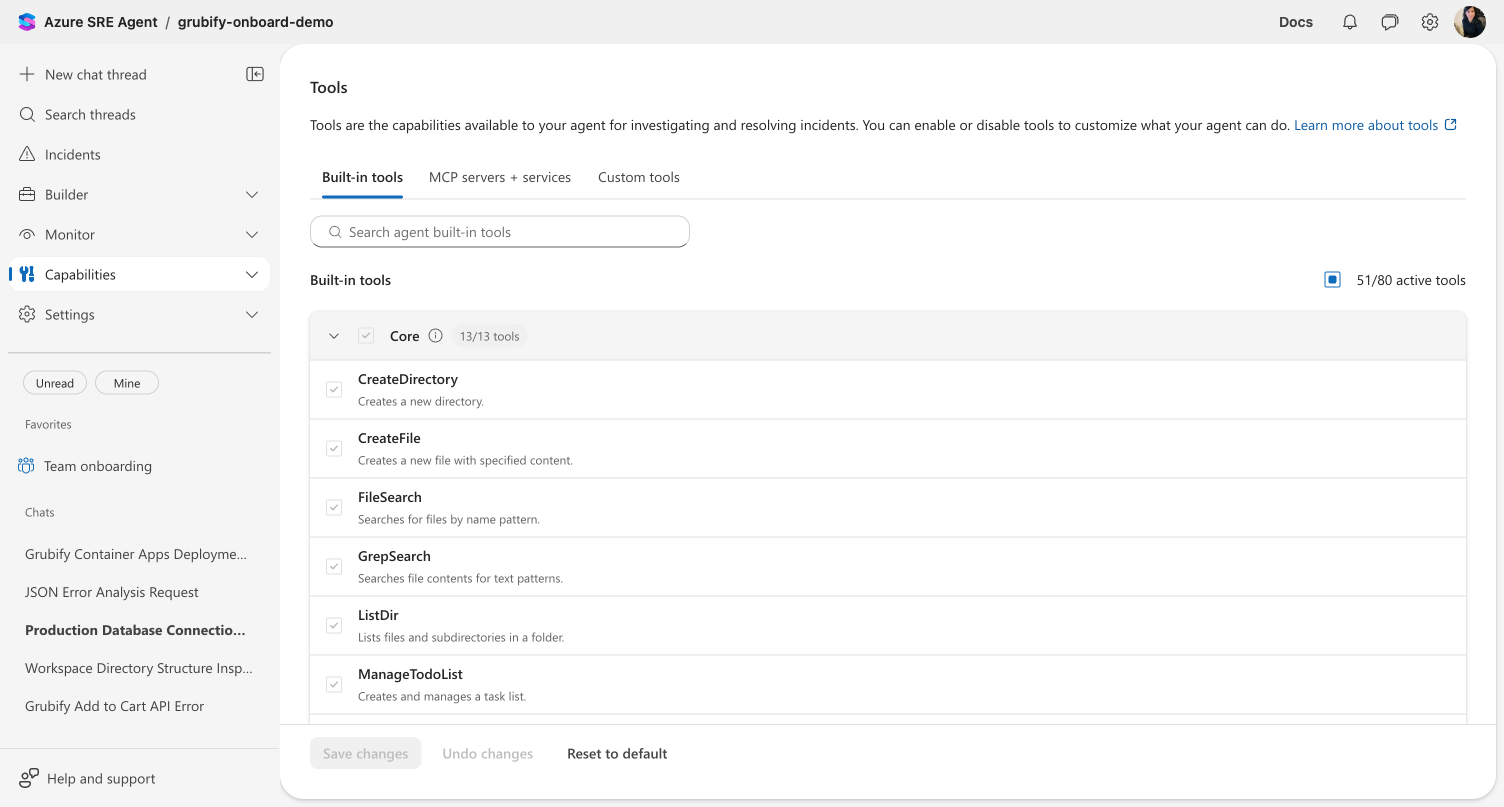Viewport: 1504px width, 807px height.
Task: Click the Help and support icon
Action: point(29,778)
